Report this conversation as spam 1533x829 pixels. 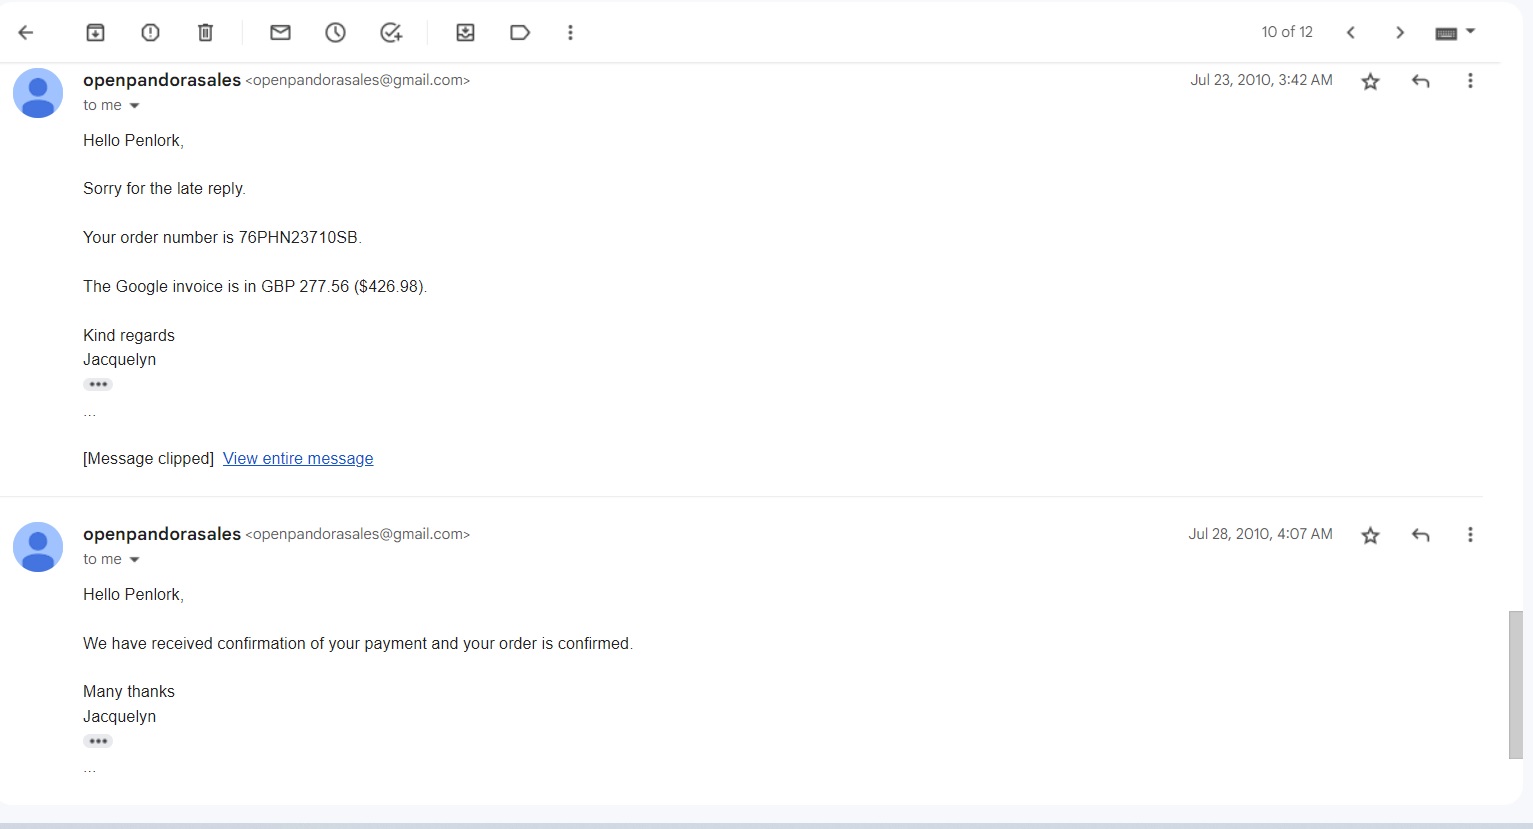(150, 33)
